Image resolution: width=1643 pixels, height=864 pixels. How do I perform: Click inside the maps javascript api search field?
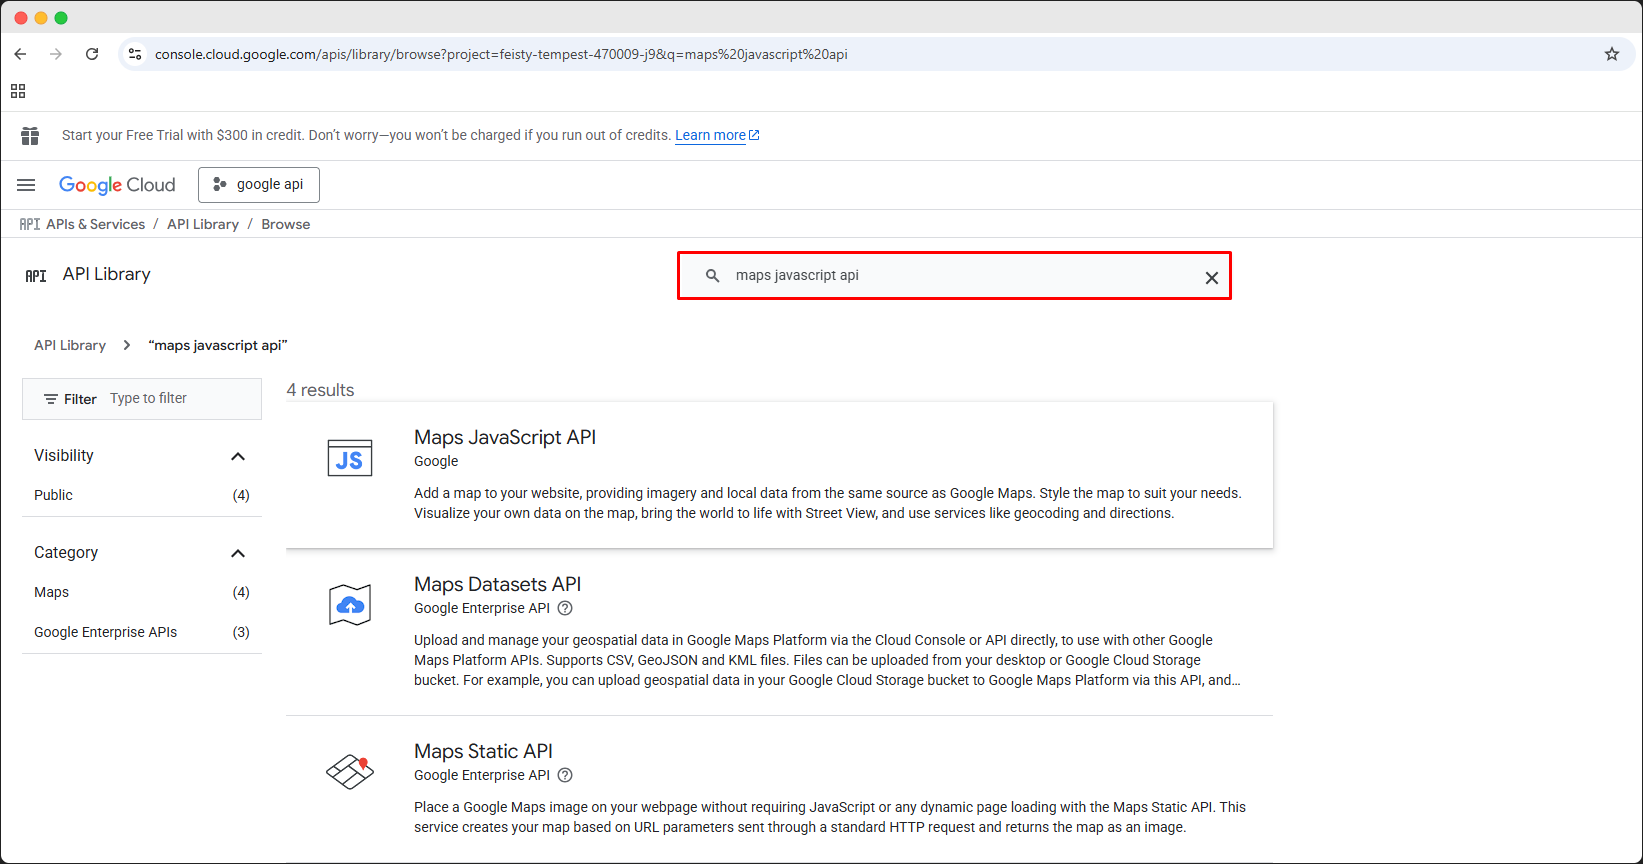coord(954,275)
